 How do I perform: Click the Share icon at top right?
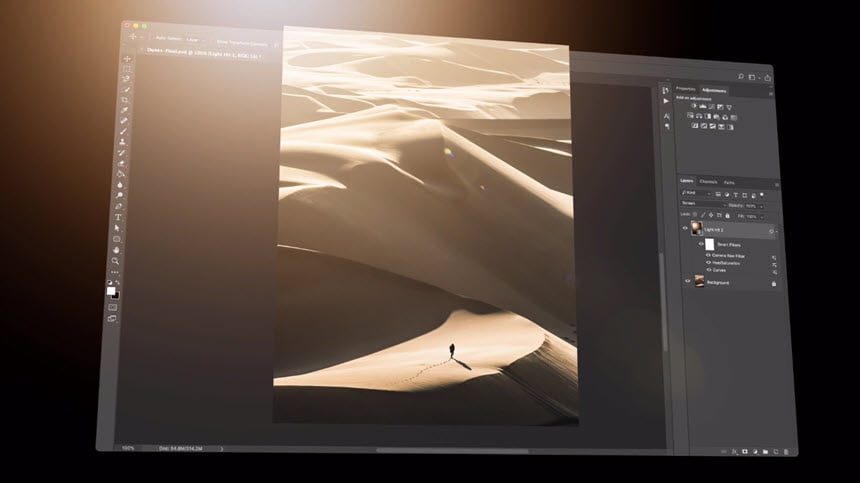[768, 78]
